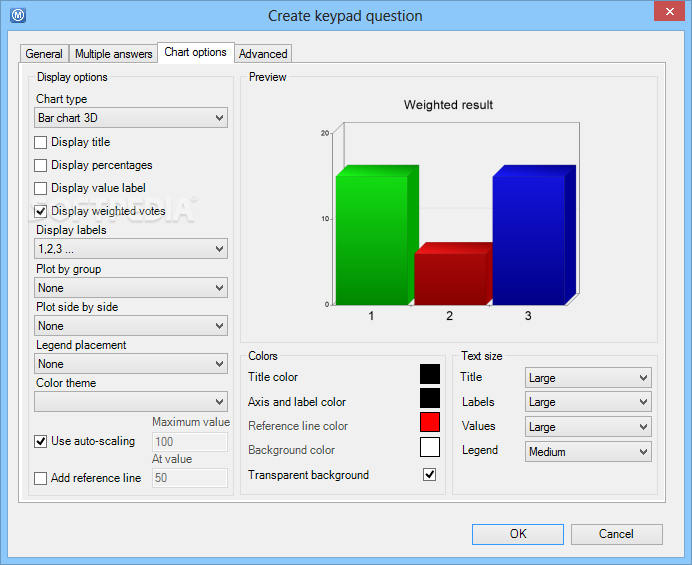Open the Plot side by side dropdown
Viewport: 692px width, 565px height.
coord(131,326)
